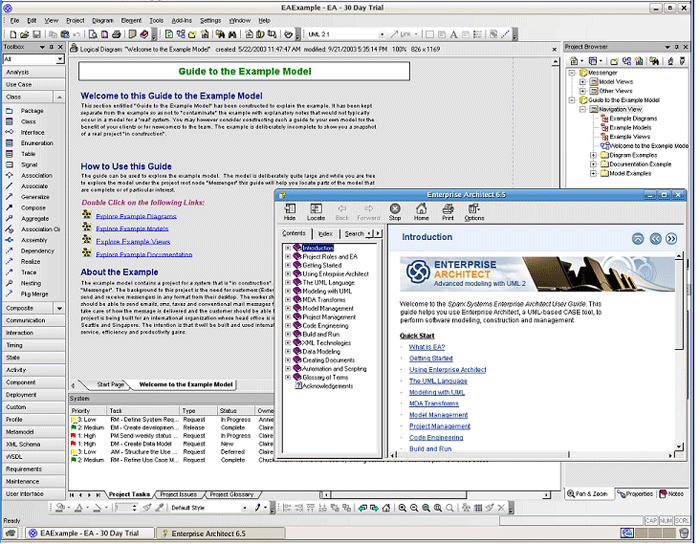
Task: Click the zoom out magnifier icon in the bottom toolbar
Action: point(414,508)
